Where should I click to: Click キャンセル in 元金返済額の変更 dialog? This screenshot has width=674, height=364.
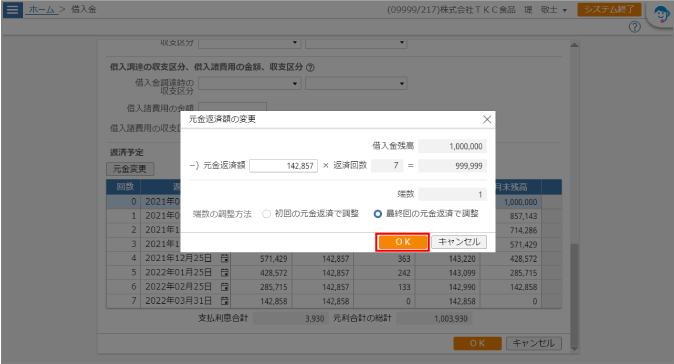(459, 242)
